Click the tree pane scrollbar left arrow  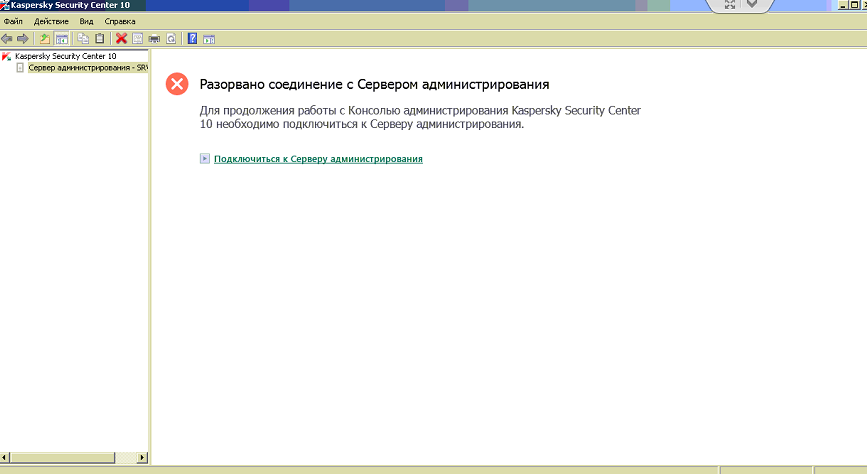point(5,457)
